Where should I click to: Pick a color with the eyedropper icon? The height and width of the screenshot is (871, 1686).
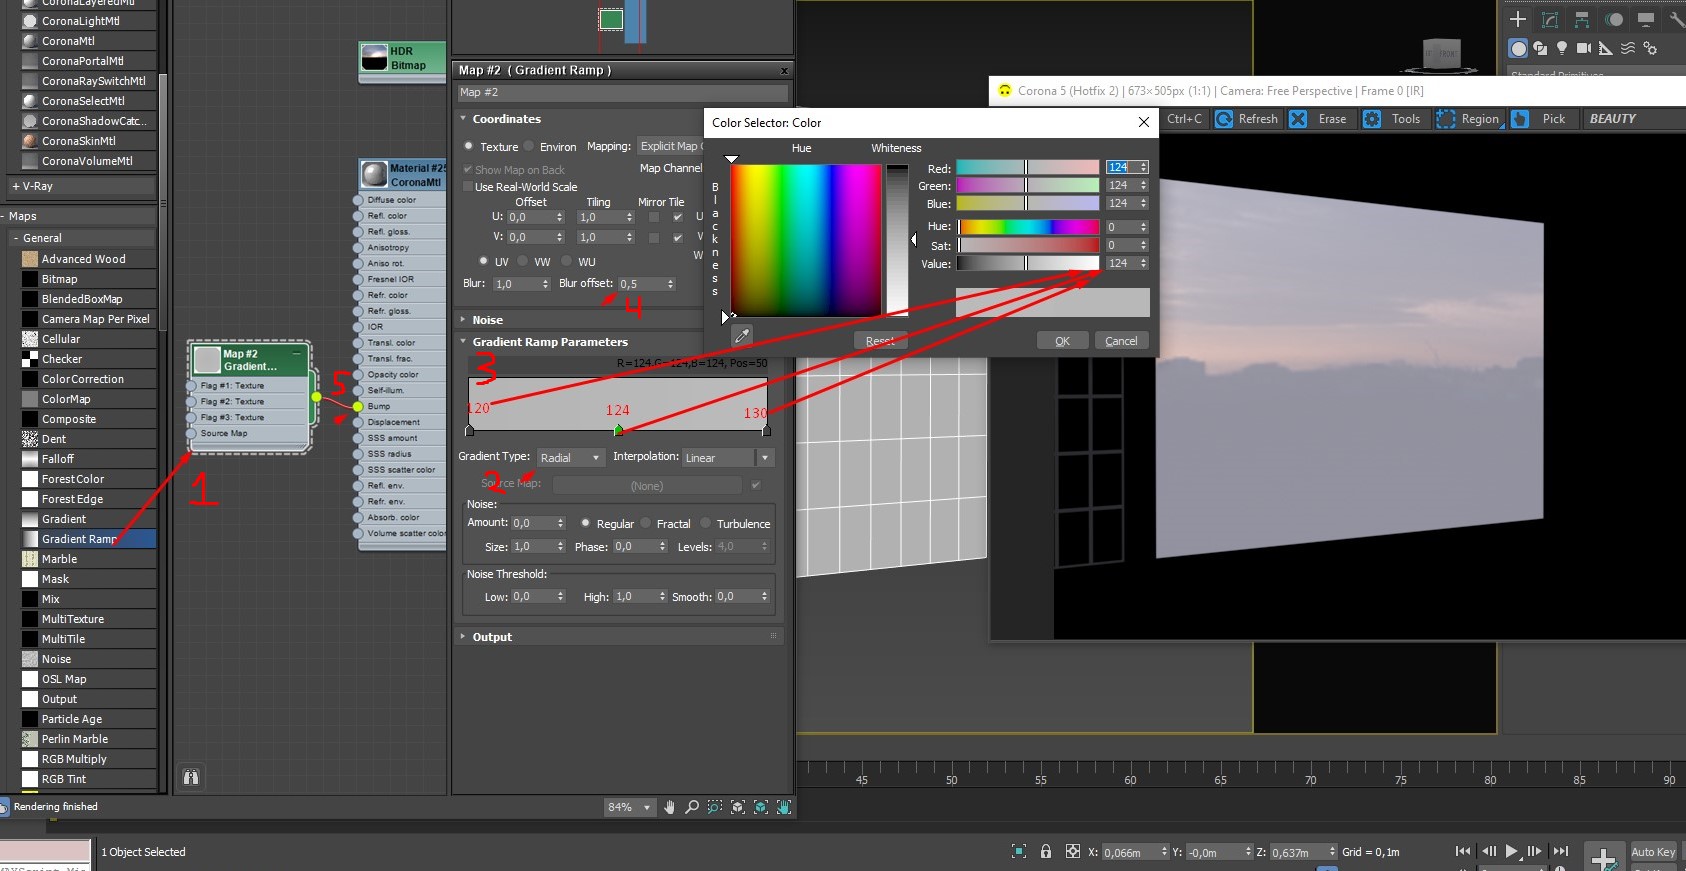741,335
